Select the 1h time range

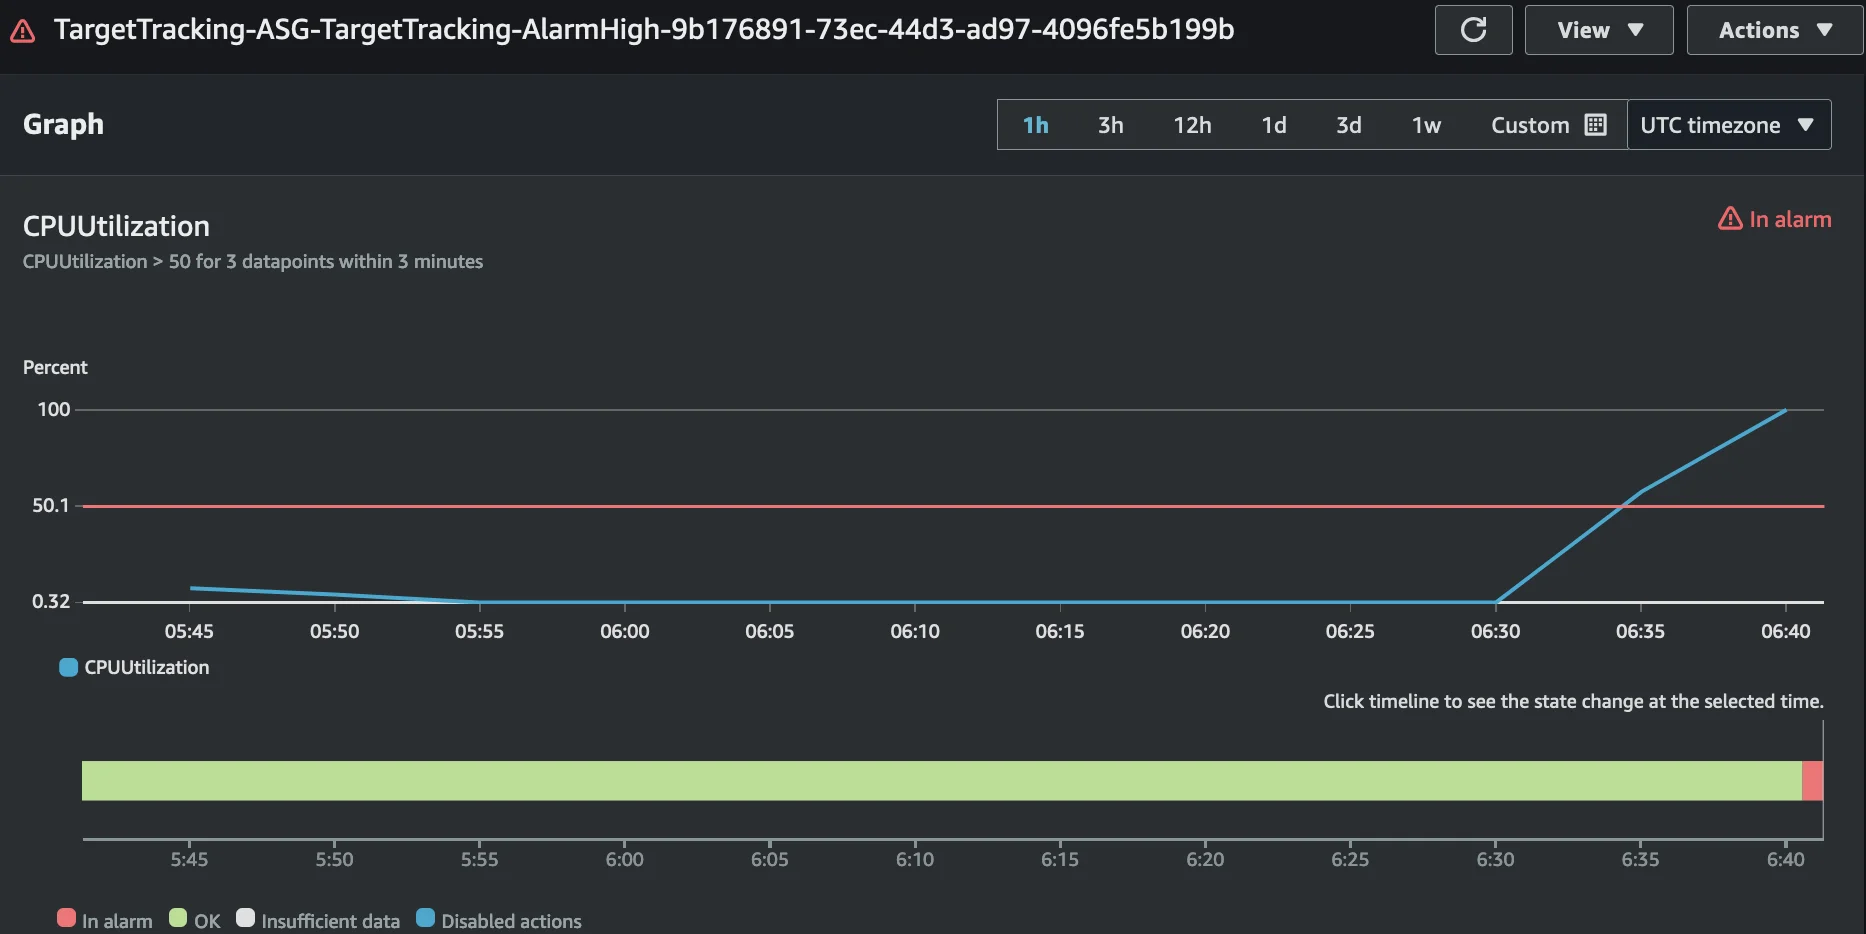[x=1035, y=125]
